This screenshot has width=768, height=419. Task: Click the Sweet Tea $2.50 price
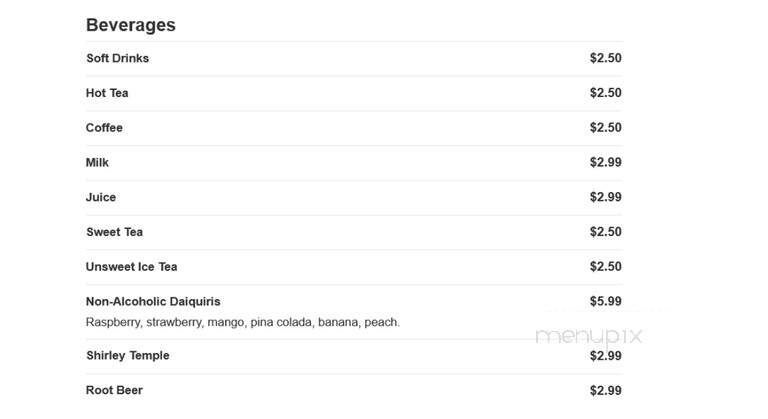click(x=606, y=232)
